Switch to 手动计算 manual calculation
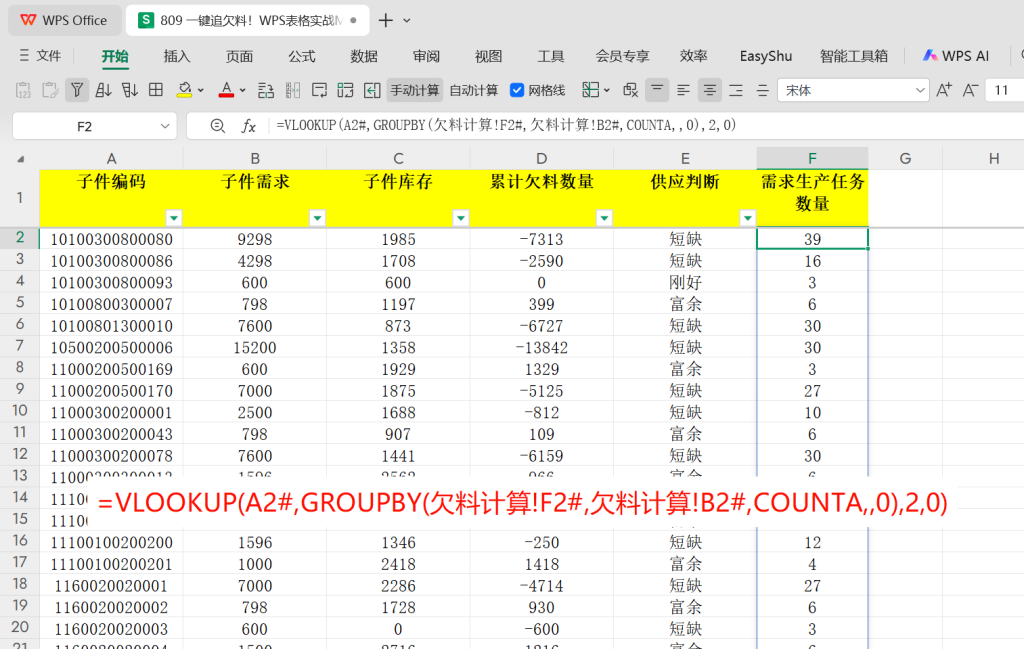This screenshot has width=1024, height=649. (x=415, y=90)
